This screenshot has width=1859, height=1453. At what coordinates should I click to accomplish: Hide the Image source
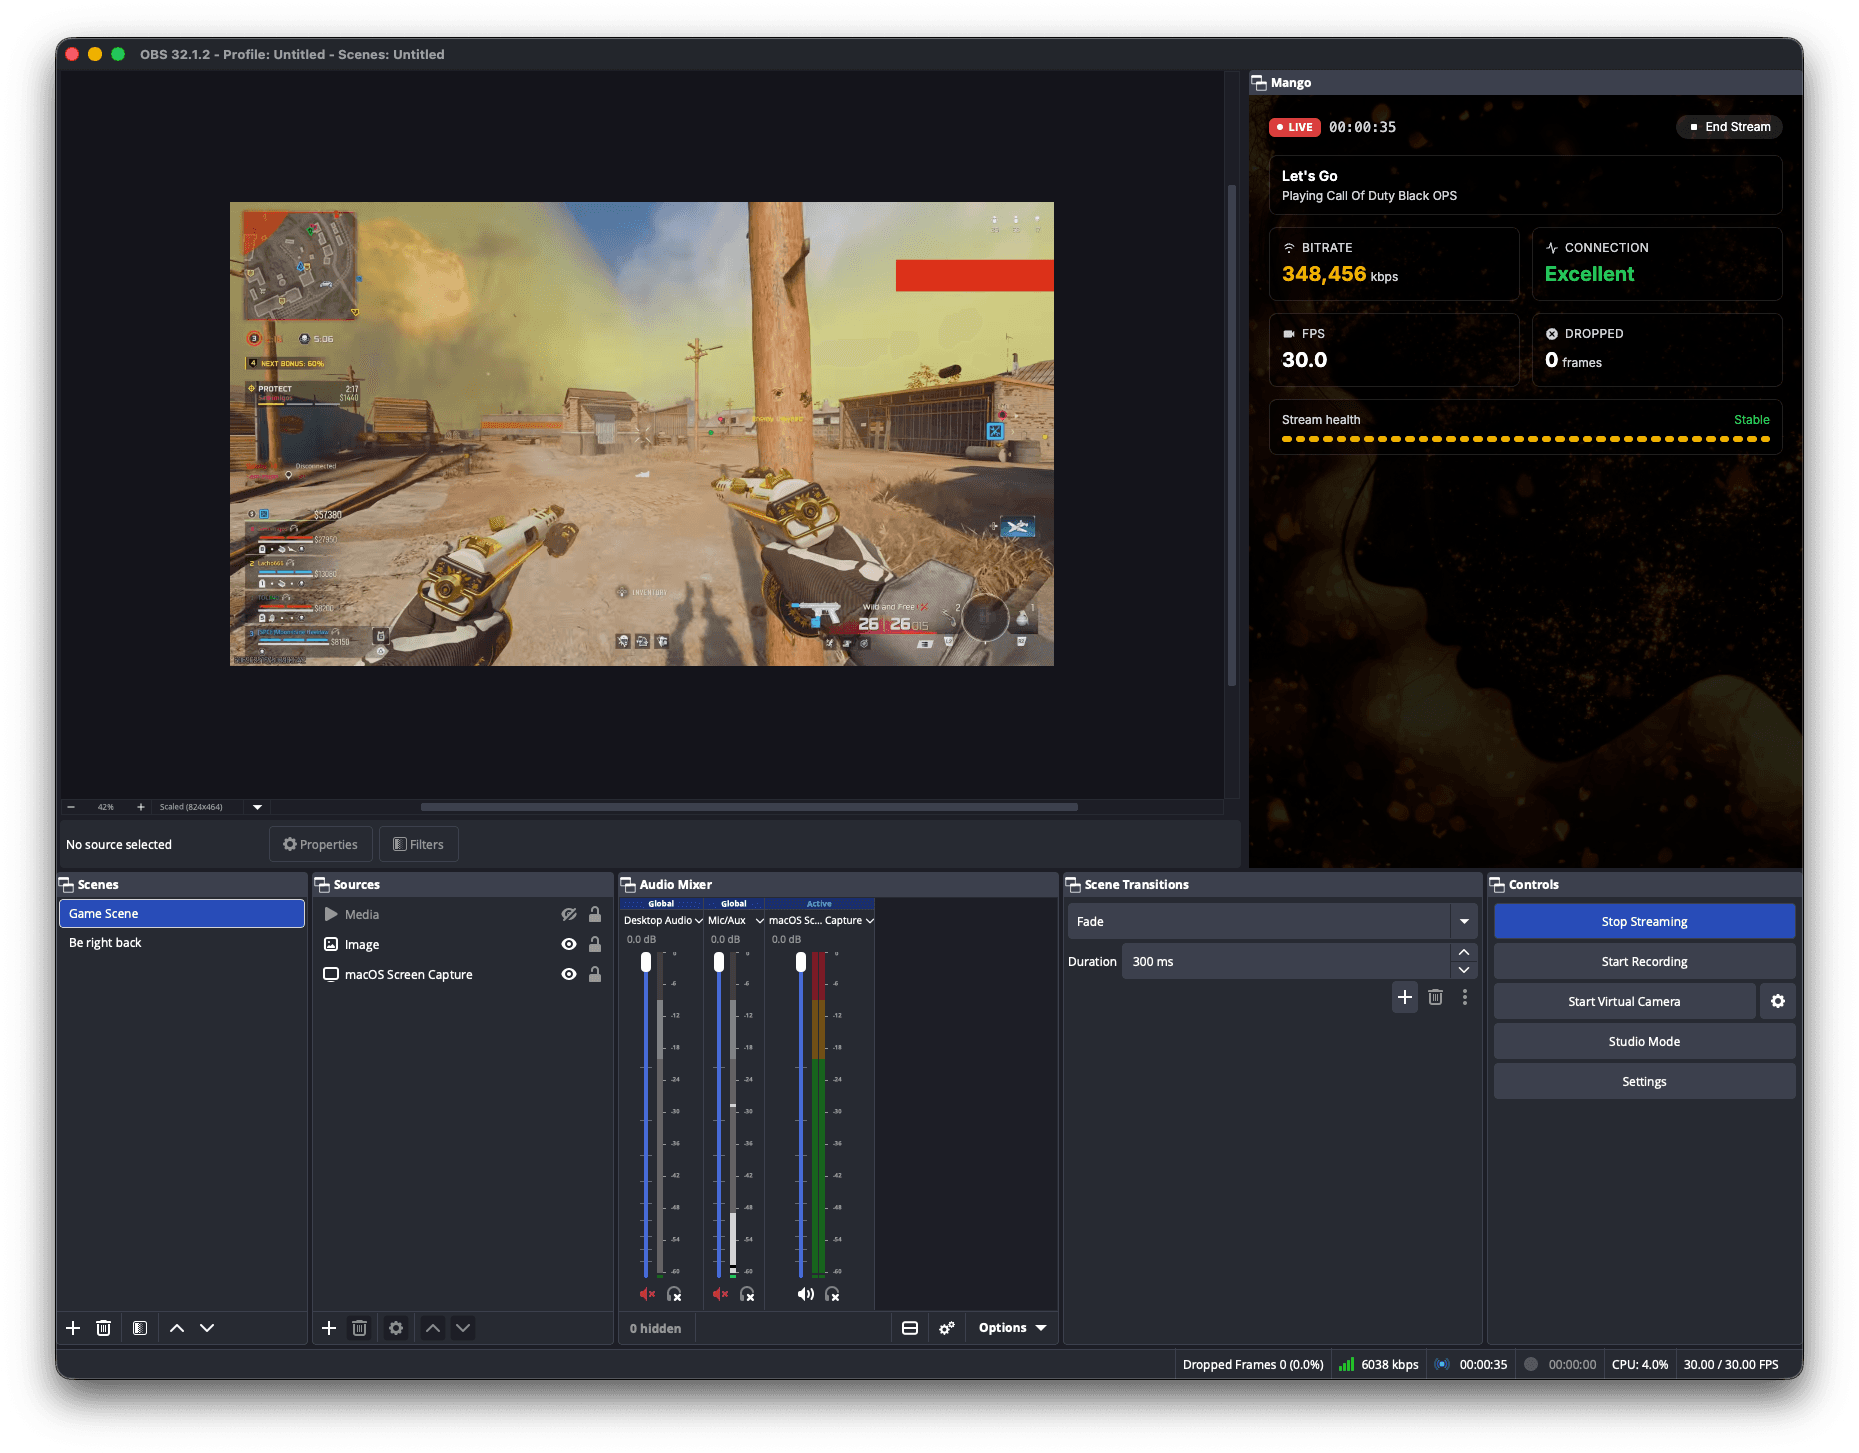click(569, 944)
